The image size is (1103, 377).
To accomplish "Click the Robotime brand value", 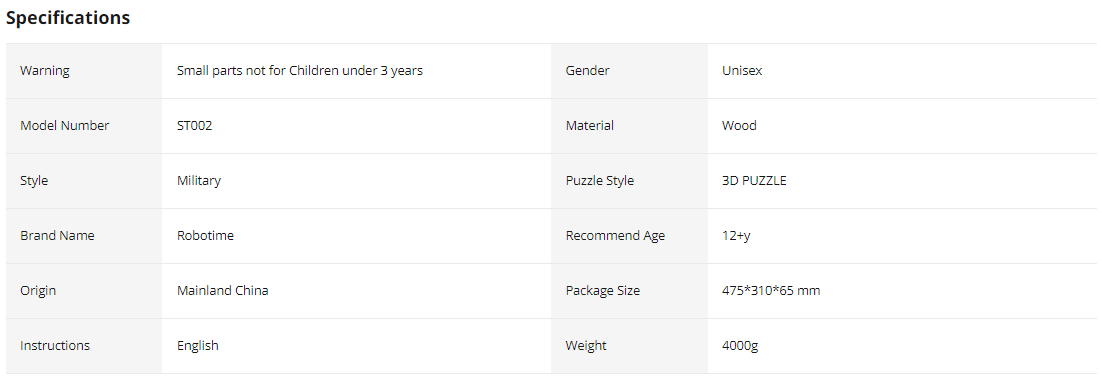I will [205, 236].
